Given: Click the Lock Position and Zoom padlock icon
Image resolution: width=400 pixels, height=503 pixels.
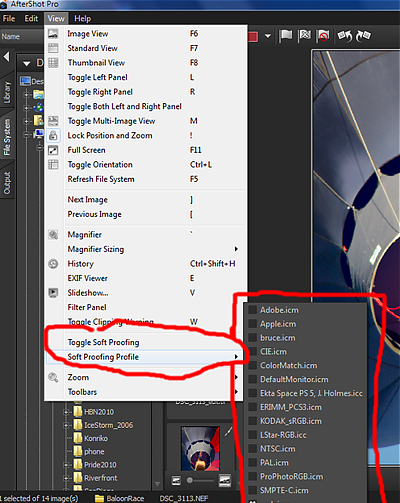Looking at the screenshot, I should [x=53, y=136].
